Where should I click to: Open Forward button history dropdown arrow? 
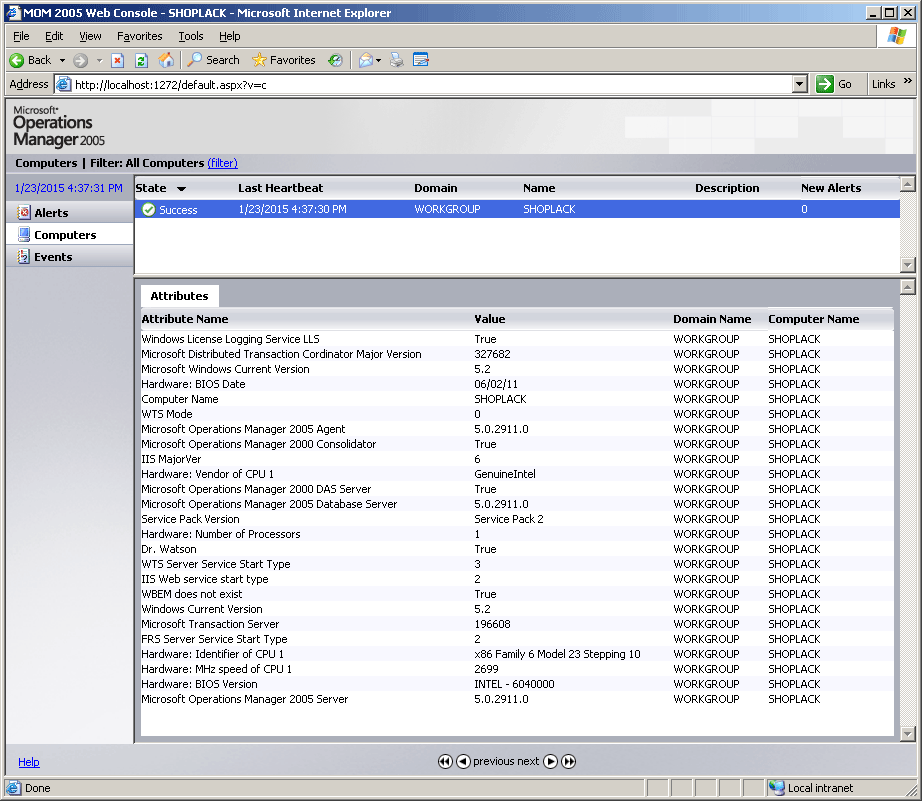99,60
